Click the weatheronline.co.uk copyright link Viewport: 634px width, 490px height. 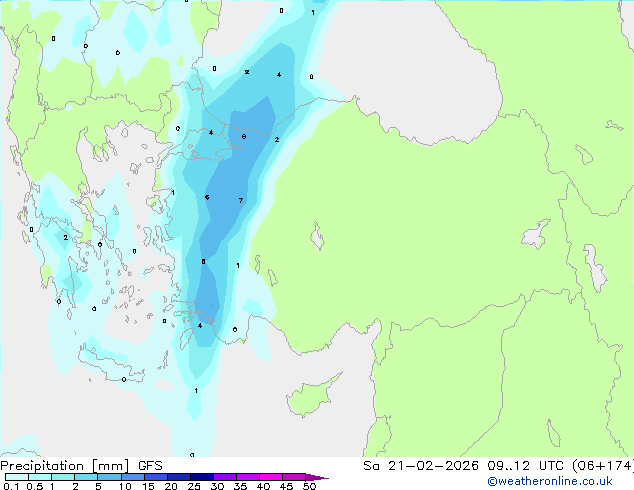(x=550, y=481)
